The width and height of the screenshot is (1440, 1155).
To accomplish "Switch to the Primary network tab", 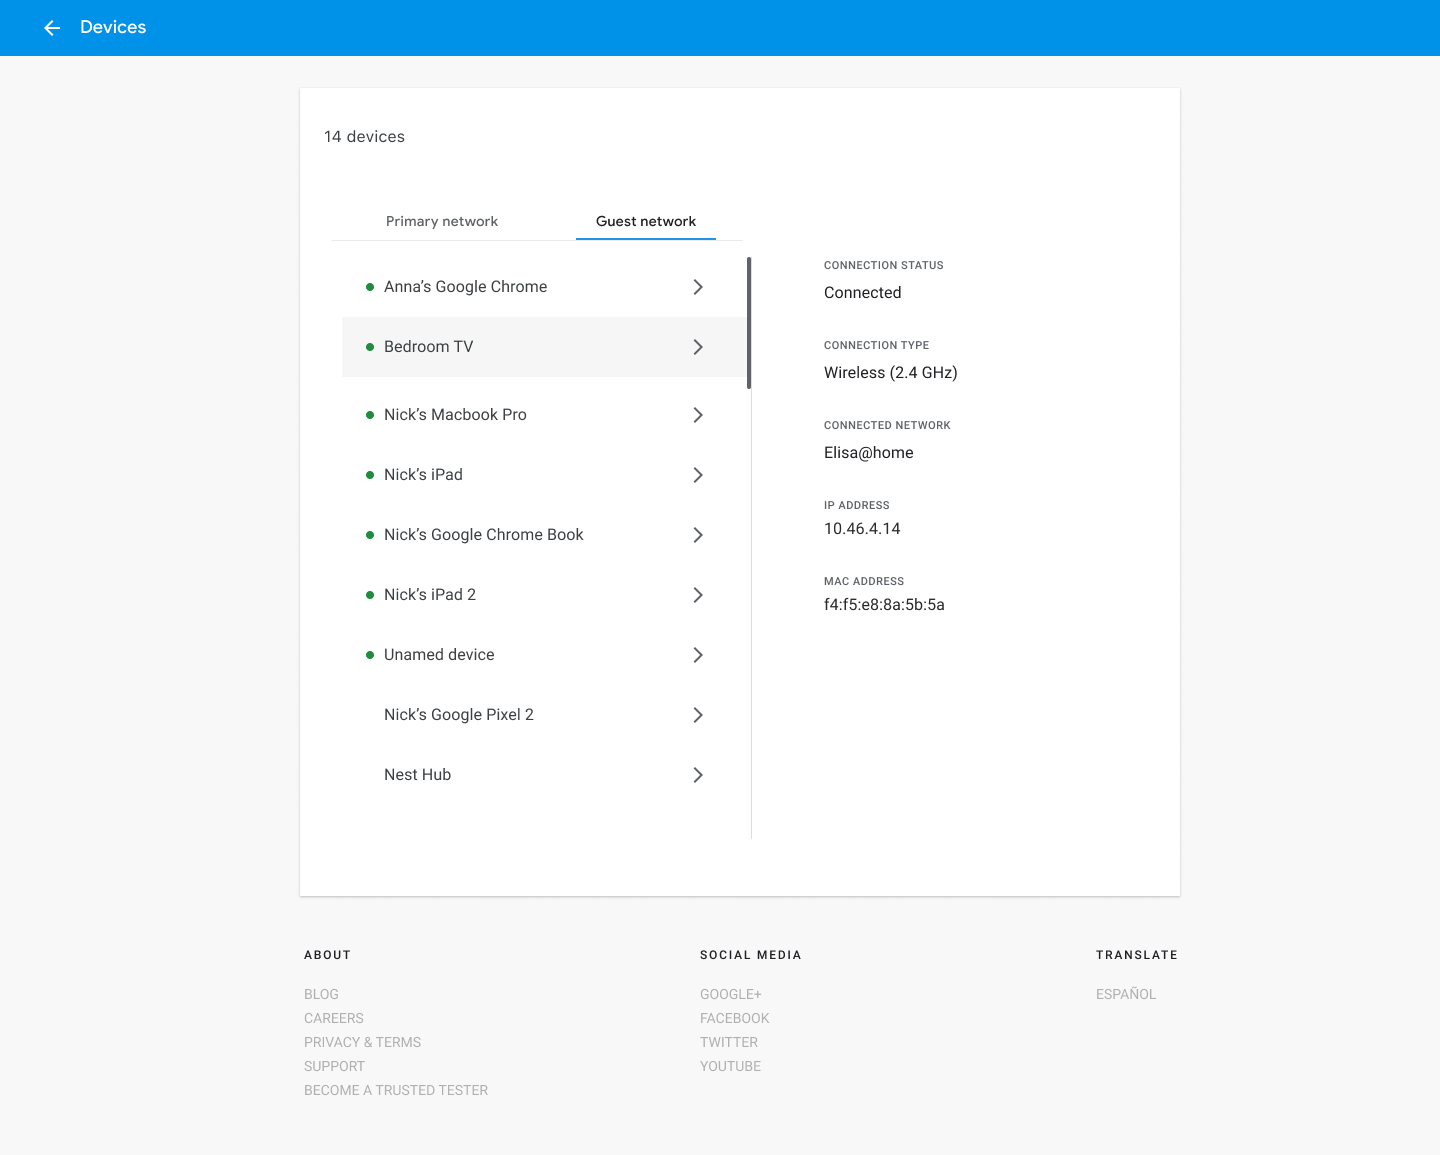I will tap(442, 221).
